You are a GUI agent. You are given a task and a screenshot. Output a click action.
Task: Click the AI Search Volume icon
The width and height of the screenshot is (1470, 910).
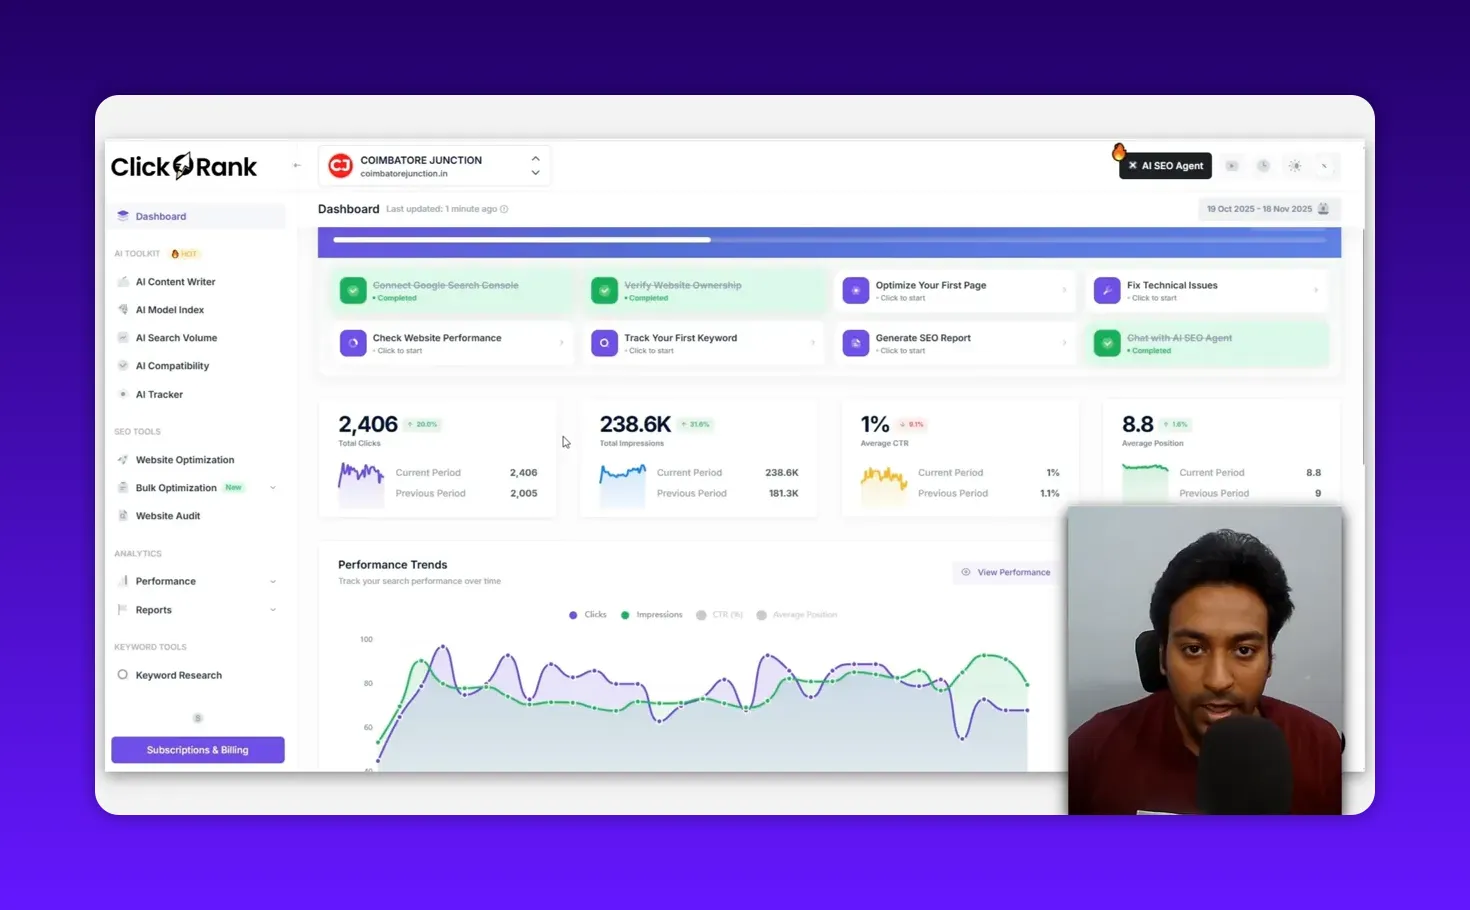122,337
